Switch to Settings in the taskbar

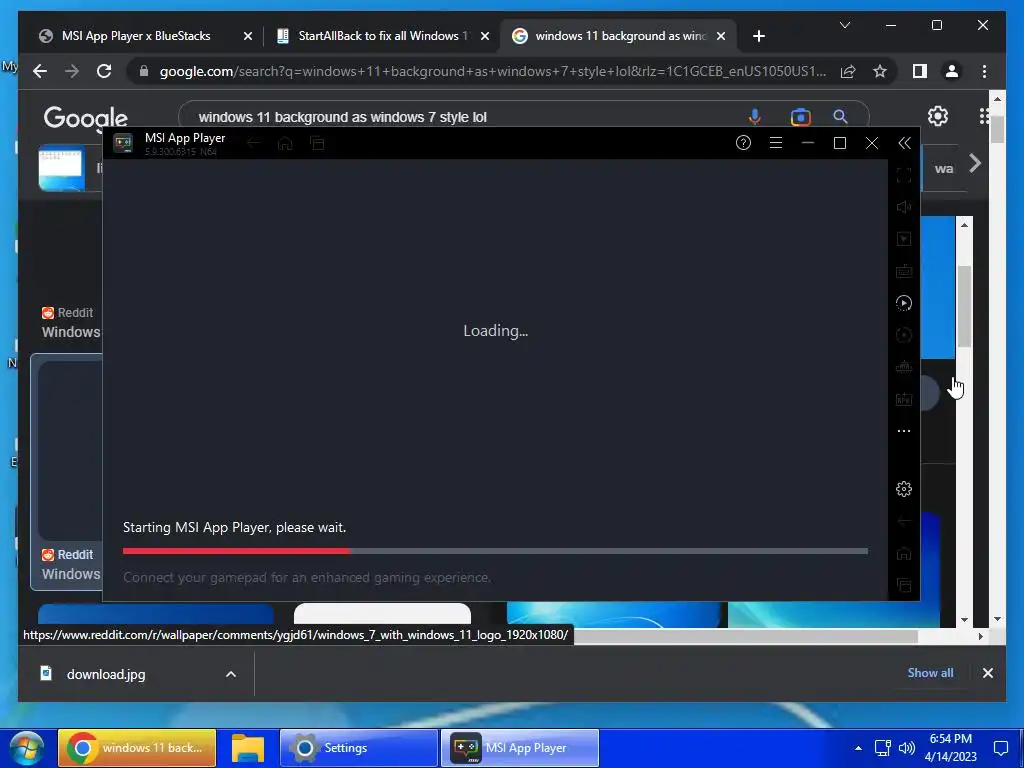(x=359, y=748)
